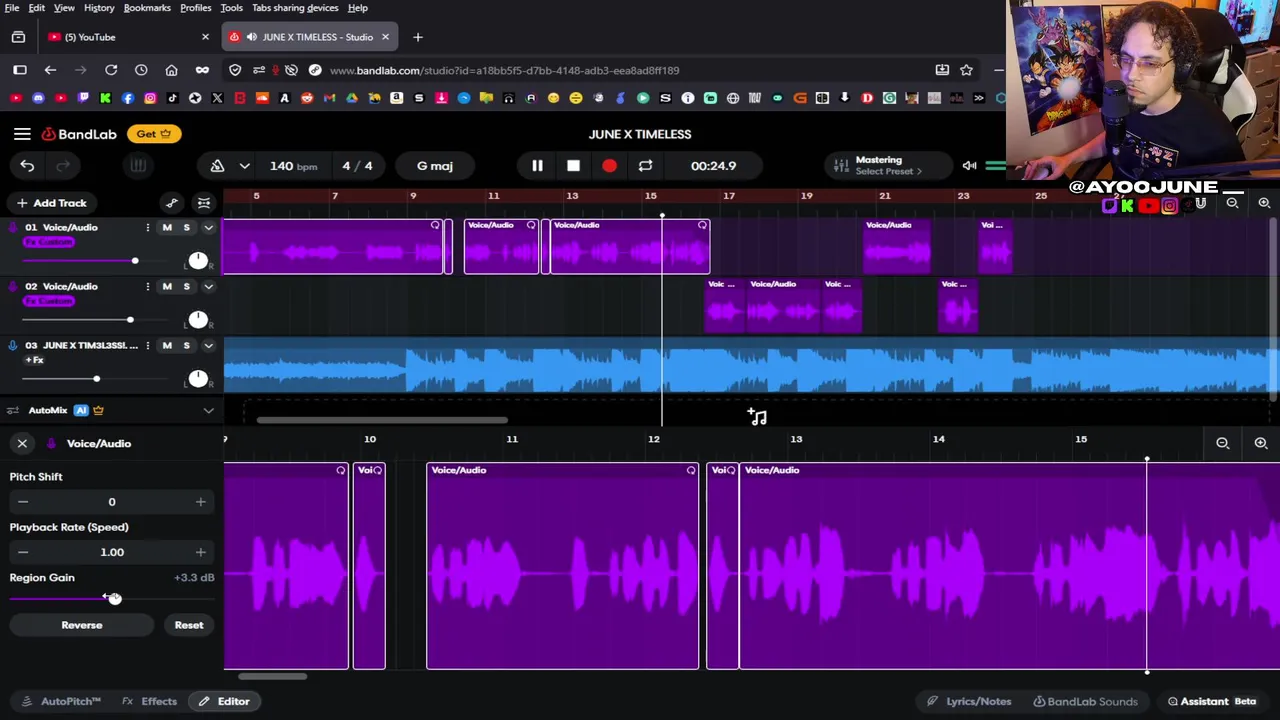Click the track 01 volume slider handle
Viewport: 1280px width, 720px height.
tap(134, 261)
